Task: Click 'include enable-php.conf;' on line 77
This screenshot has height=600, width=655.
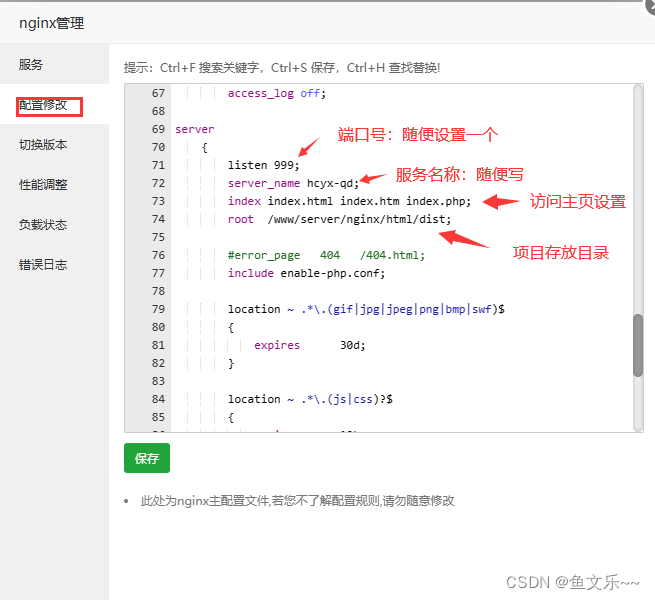Action: (x=306, y=273)
